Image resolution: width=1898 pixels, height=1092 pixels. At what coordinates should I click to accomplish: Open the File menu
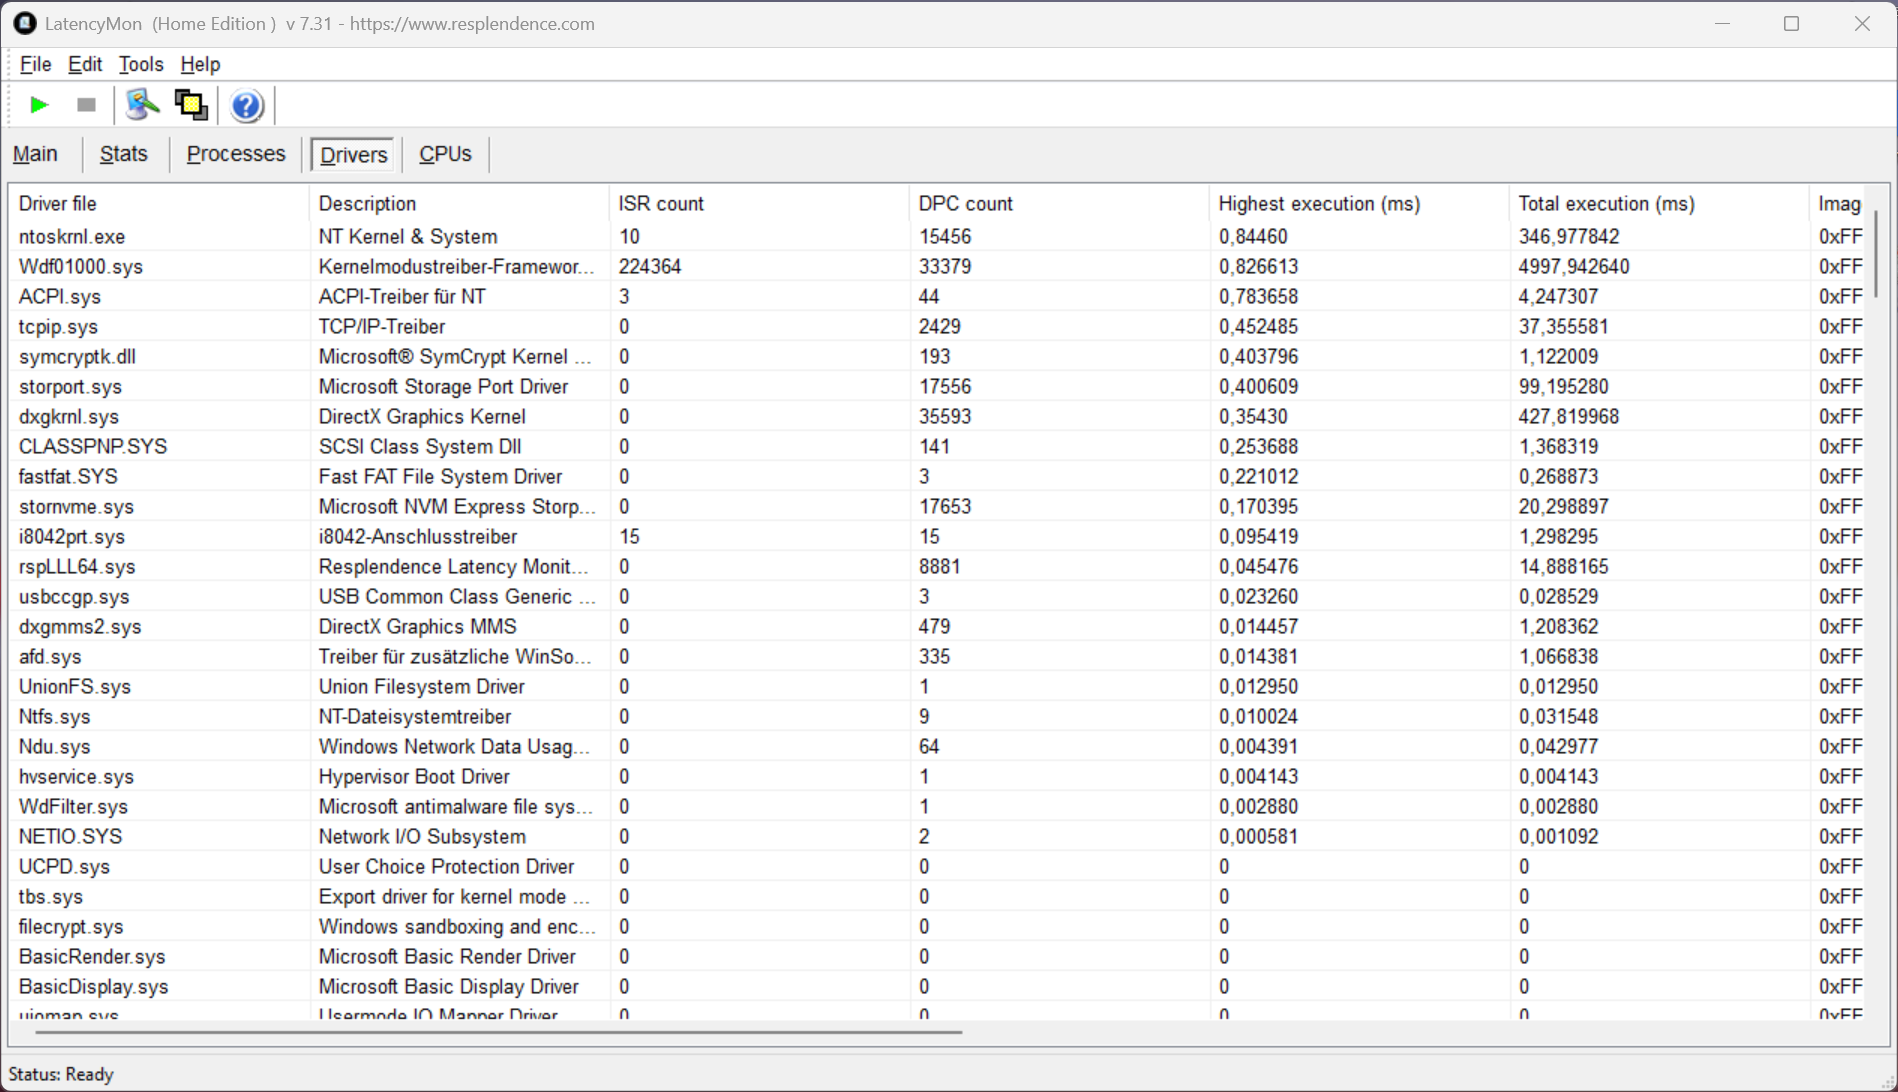tap(35, 64)
